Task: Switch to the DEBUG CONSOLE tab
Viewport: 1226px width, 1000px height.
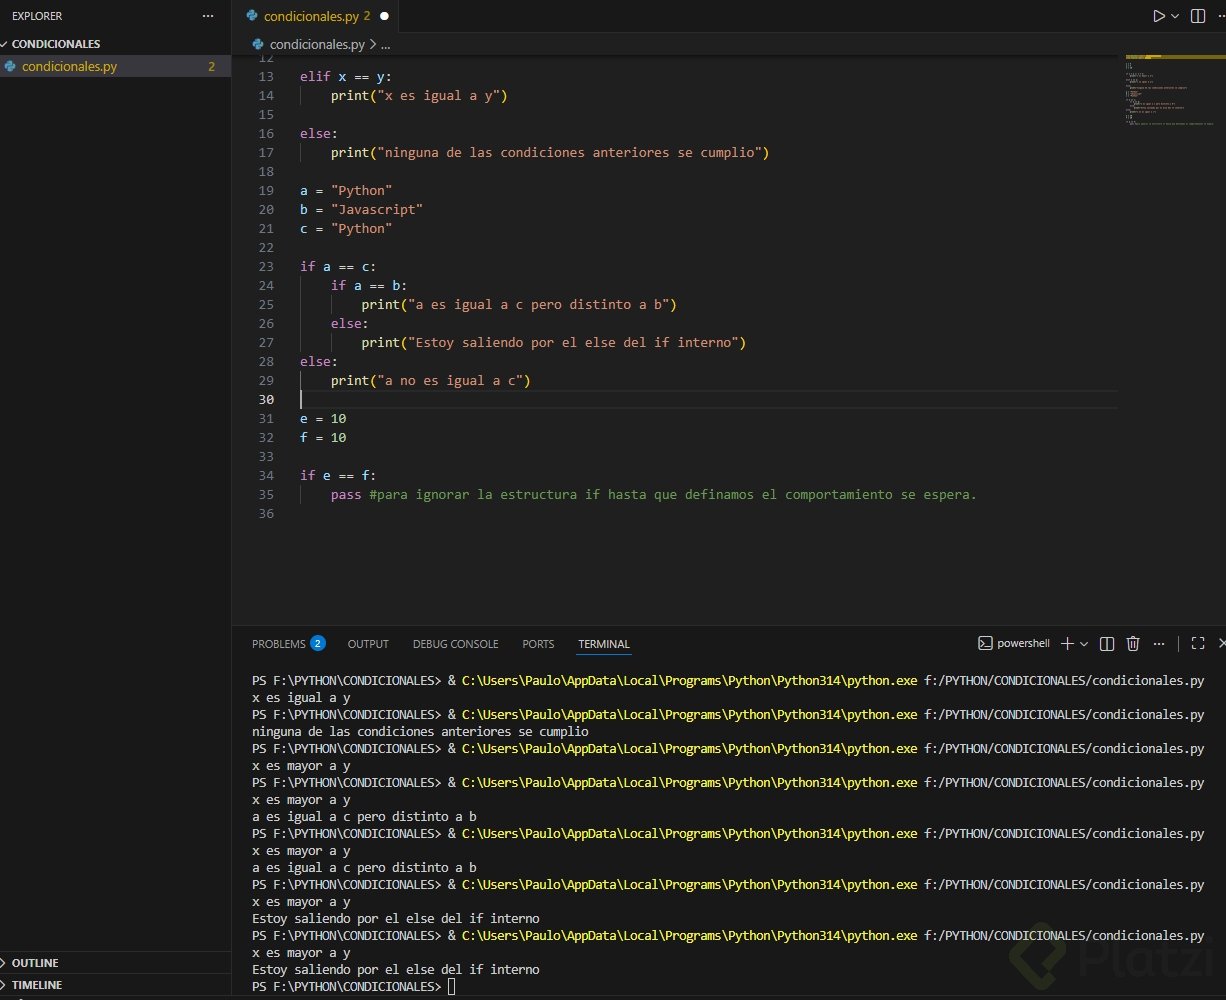Action: [x=455, y=644]
